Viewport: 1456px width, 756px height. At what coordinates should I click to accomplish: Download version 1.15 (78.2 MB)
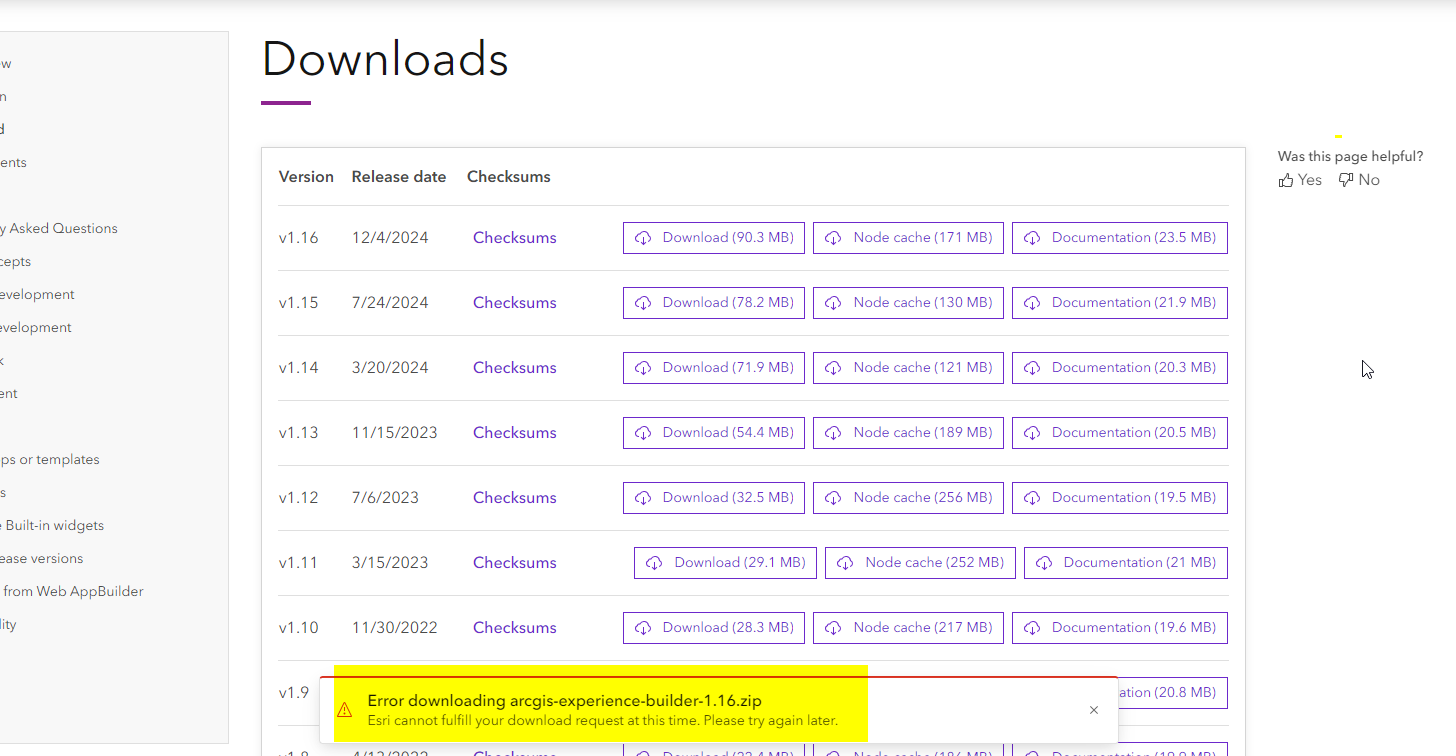pos(713,302)
